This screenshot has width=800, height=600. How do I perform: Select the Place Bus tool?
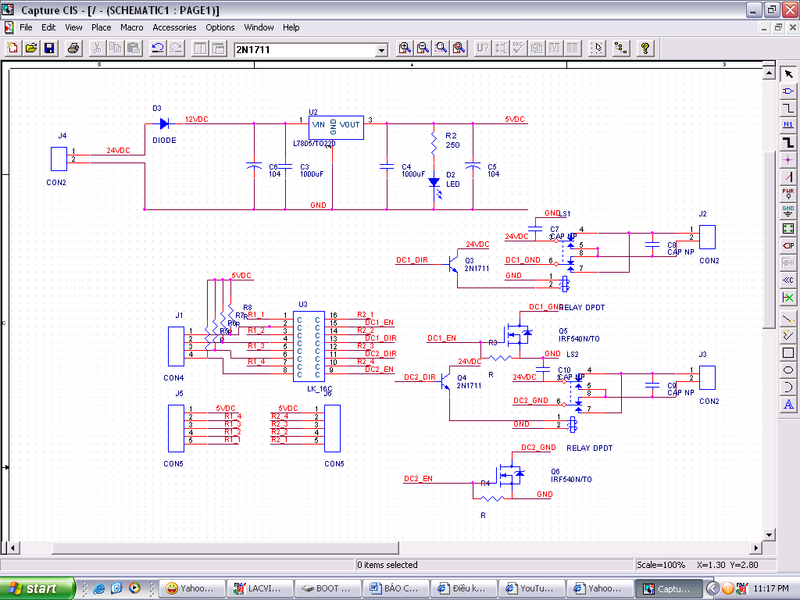click(788, 142)
